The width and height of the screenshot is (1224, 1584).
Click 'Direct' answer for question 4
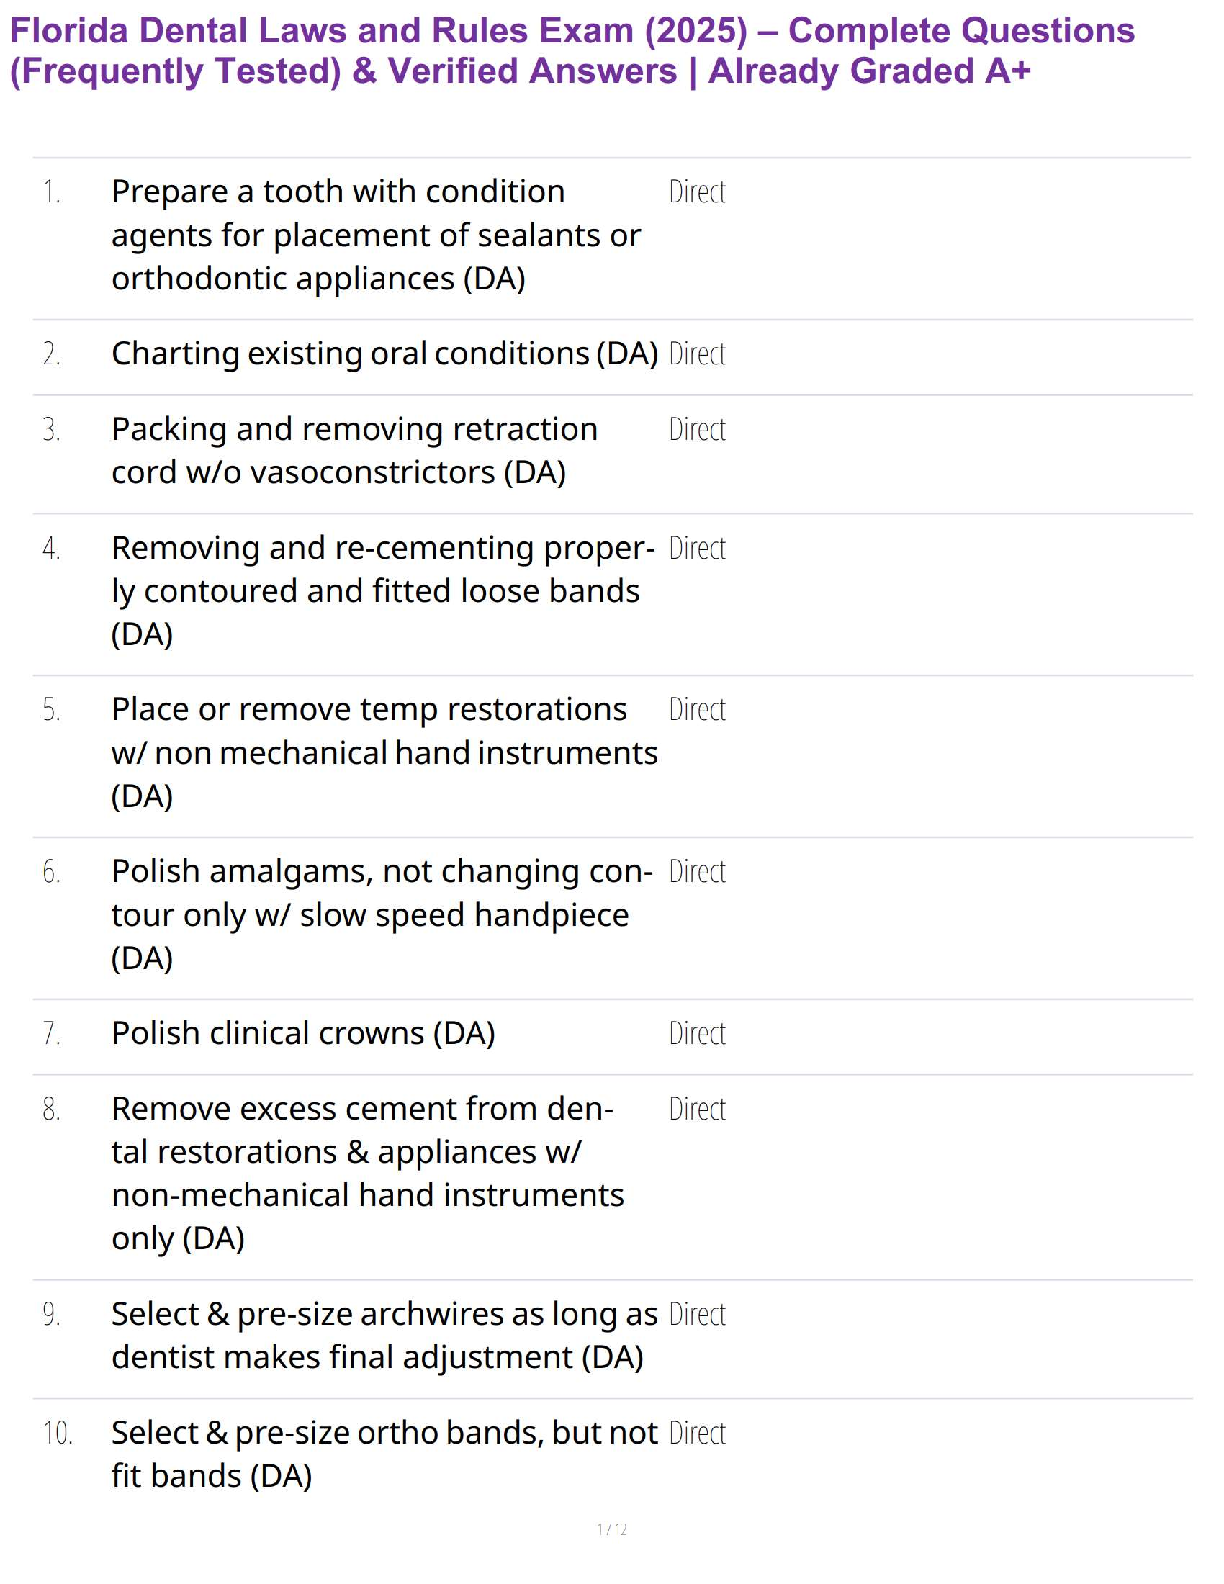697,548
